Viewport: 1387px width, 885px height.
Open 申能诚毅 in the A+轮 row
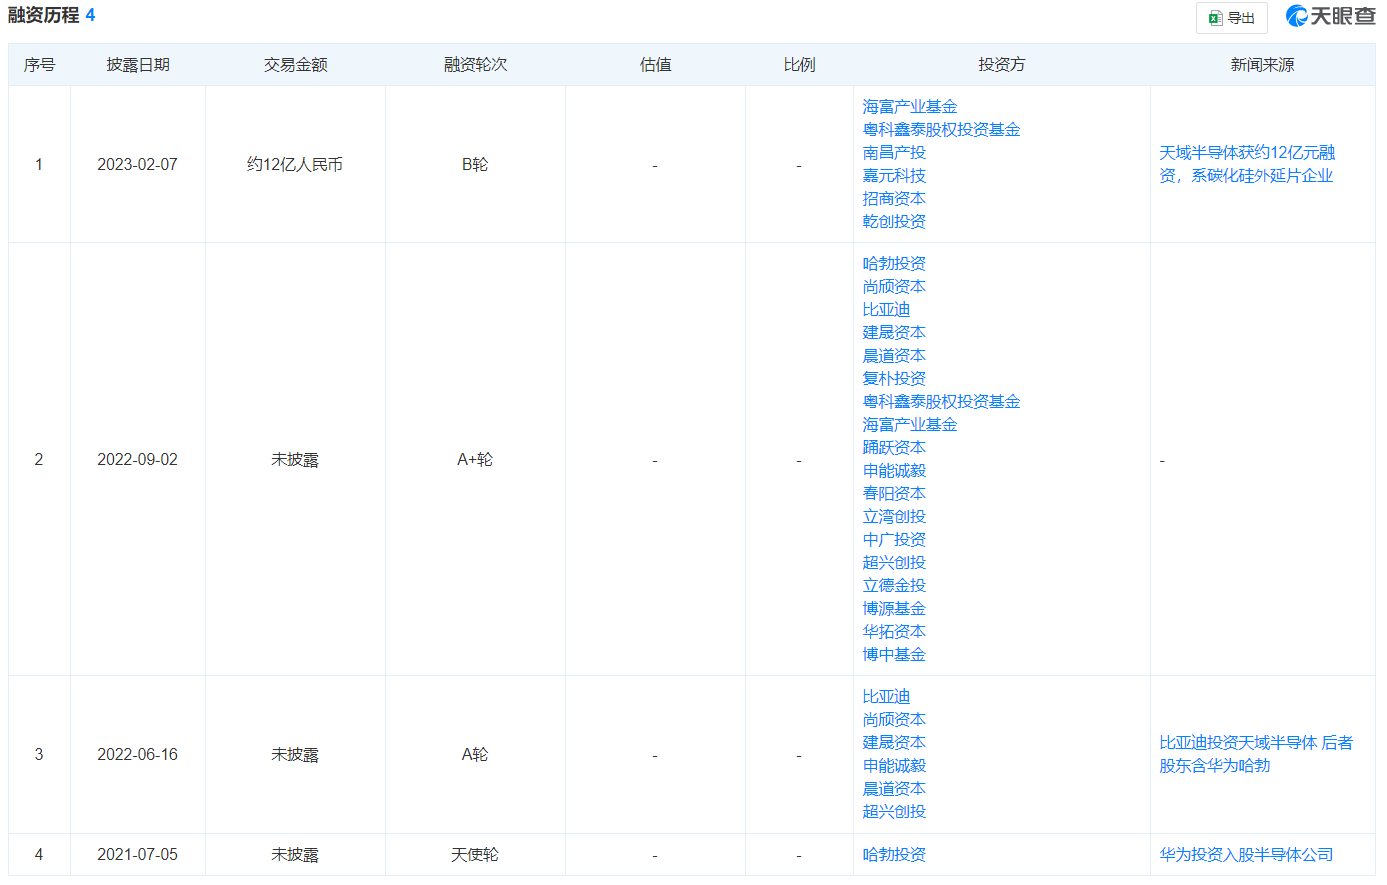pyautogui.click(x=894, y=471)
